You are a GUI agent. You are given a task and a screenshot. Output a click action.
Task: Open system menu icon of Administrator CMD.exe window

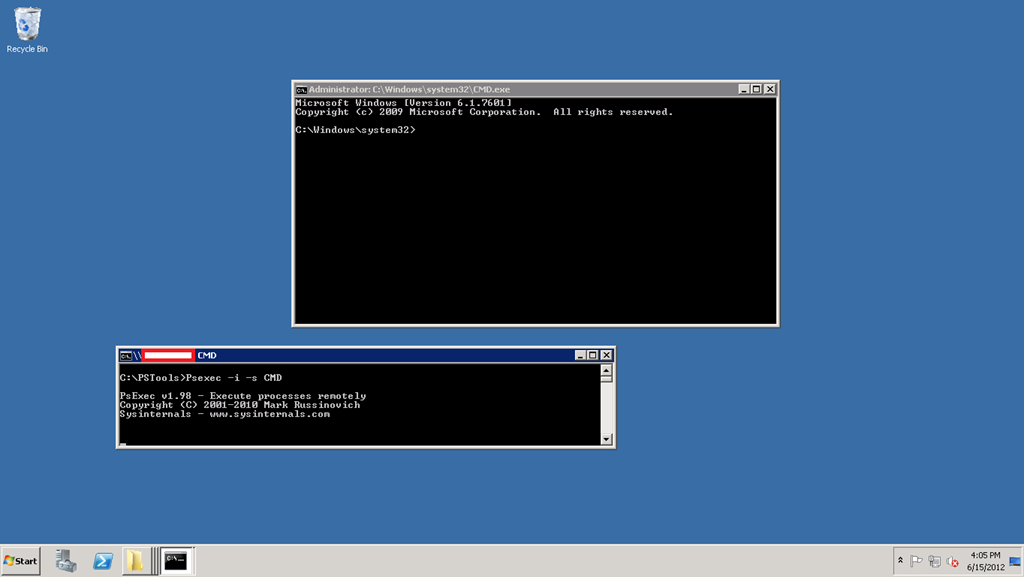coord(301,89)
